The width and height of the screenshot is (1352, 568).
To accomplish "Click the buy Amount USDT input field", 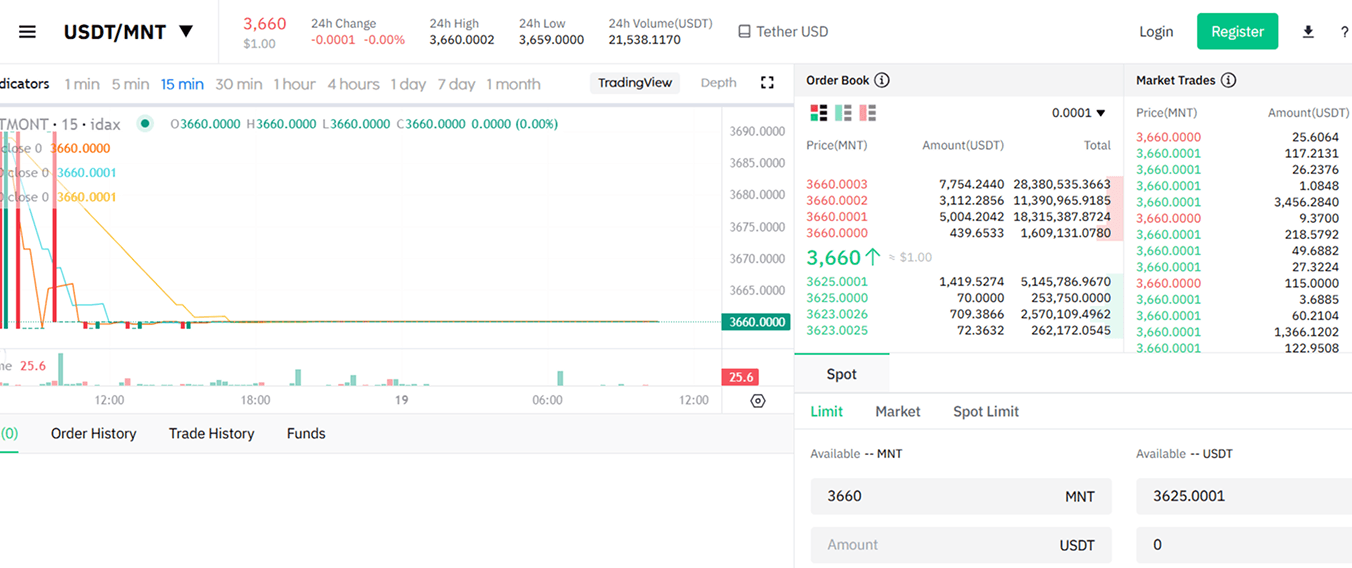I will tap(961, 545).
